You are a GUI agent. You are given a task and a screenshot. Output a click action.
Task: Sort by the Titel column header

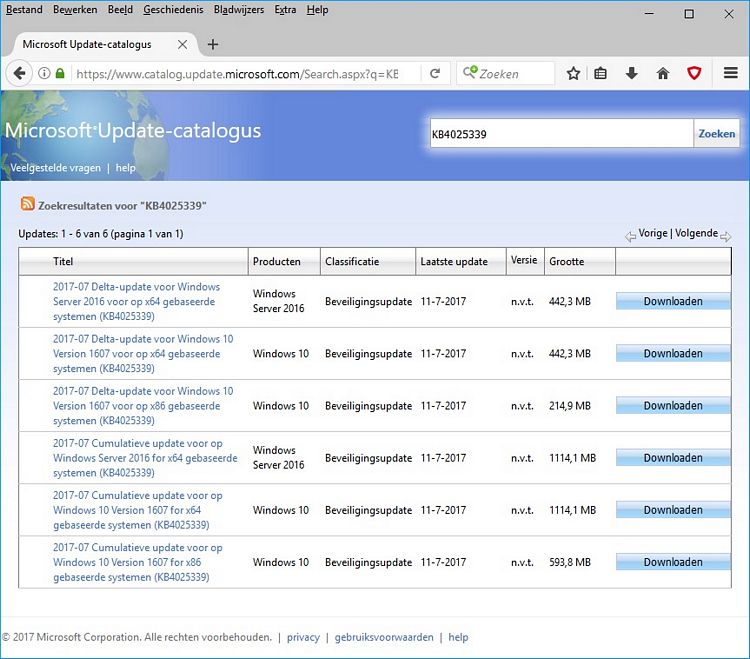(x=63, y=261)
